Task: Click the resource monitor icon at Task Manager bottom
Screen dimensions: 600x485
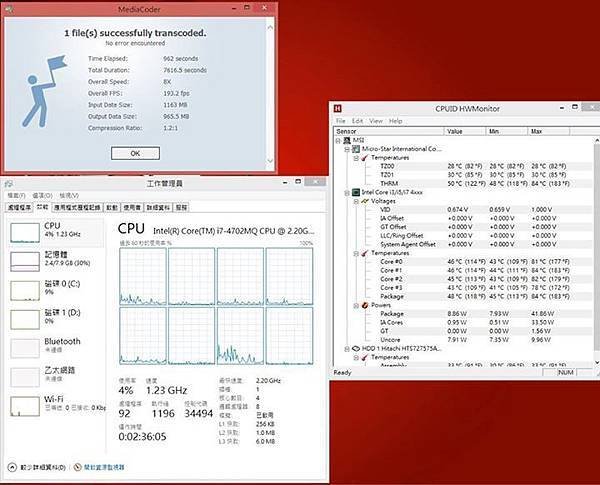Action: (77, 467)
